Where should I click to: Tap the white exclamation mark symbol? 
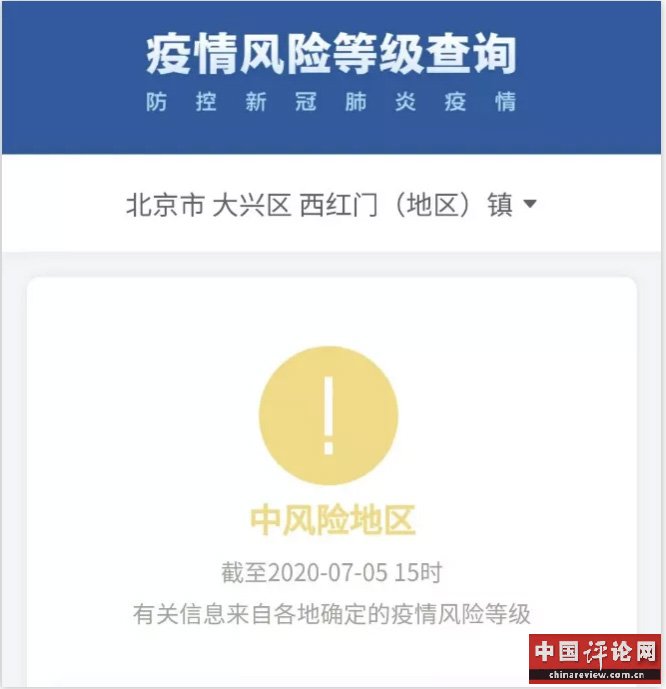pos(329,415)
